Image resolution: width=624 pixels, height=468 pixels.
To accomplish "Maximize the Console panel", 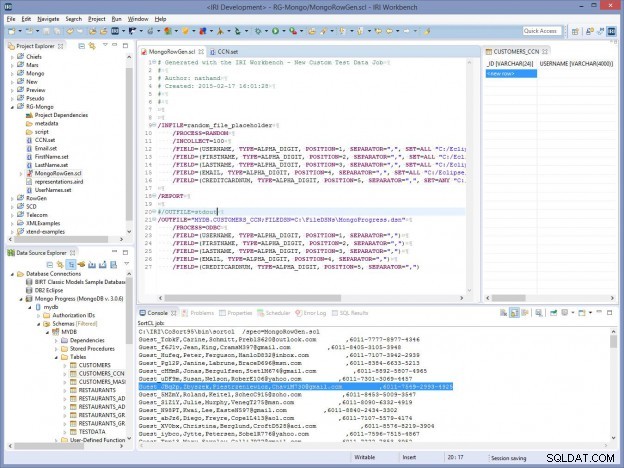I will click(x=609, y=312).
